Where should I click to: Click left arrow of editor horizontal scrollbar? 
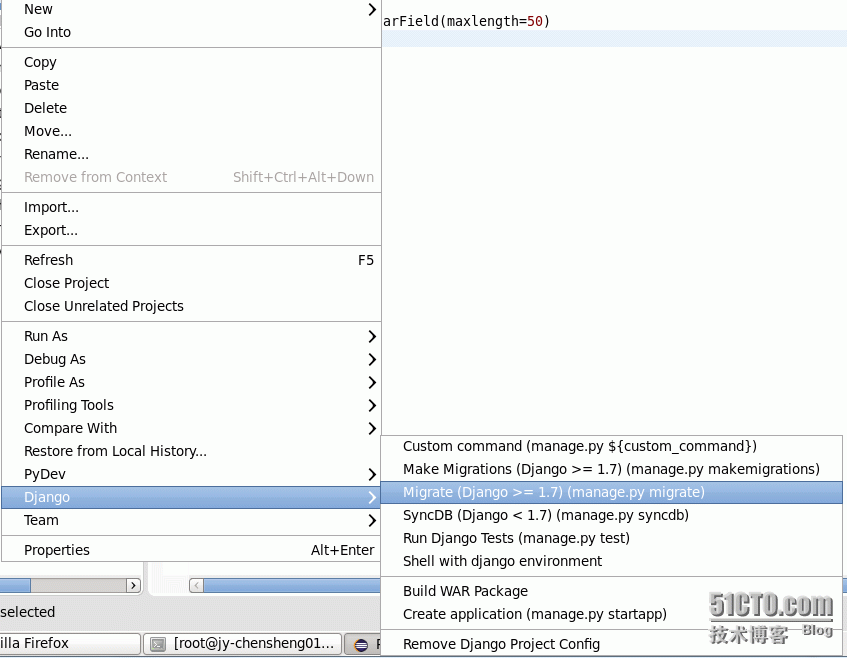[197, 585]
